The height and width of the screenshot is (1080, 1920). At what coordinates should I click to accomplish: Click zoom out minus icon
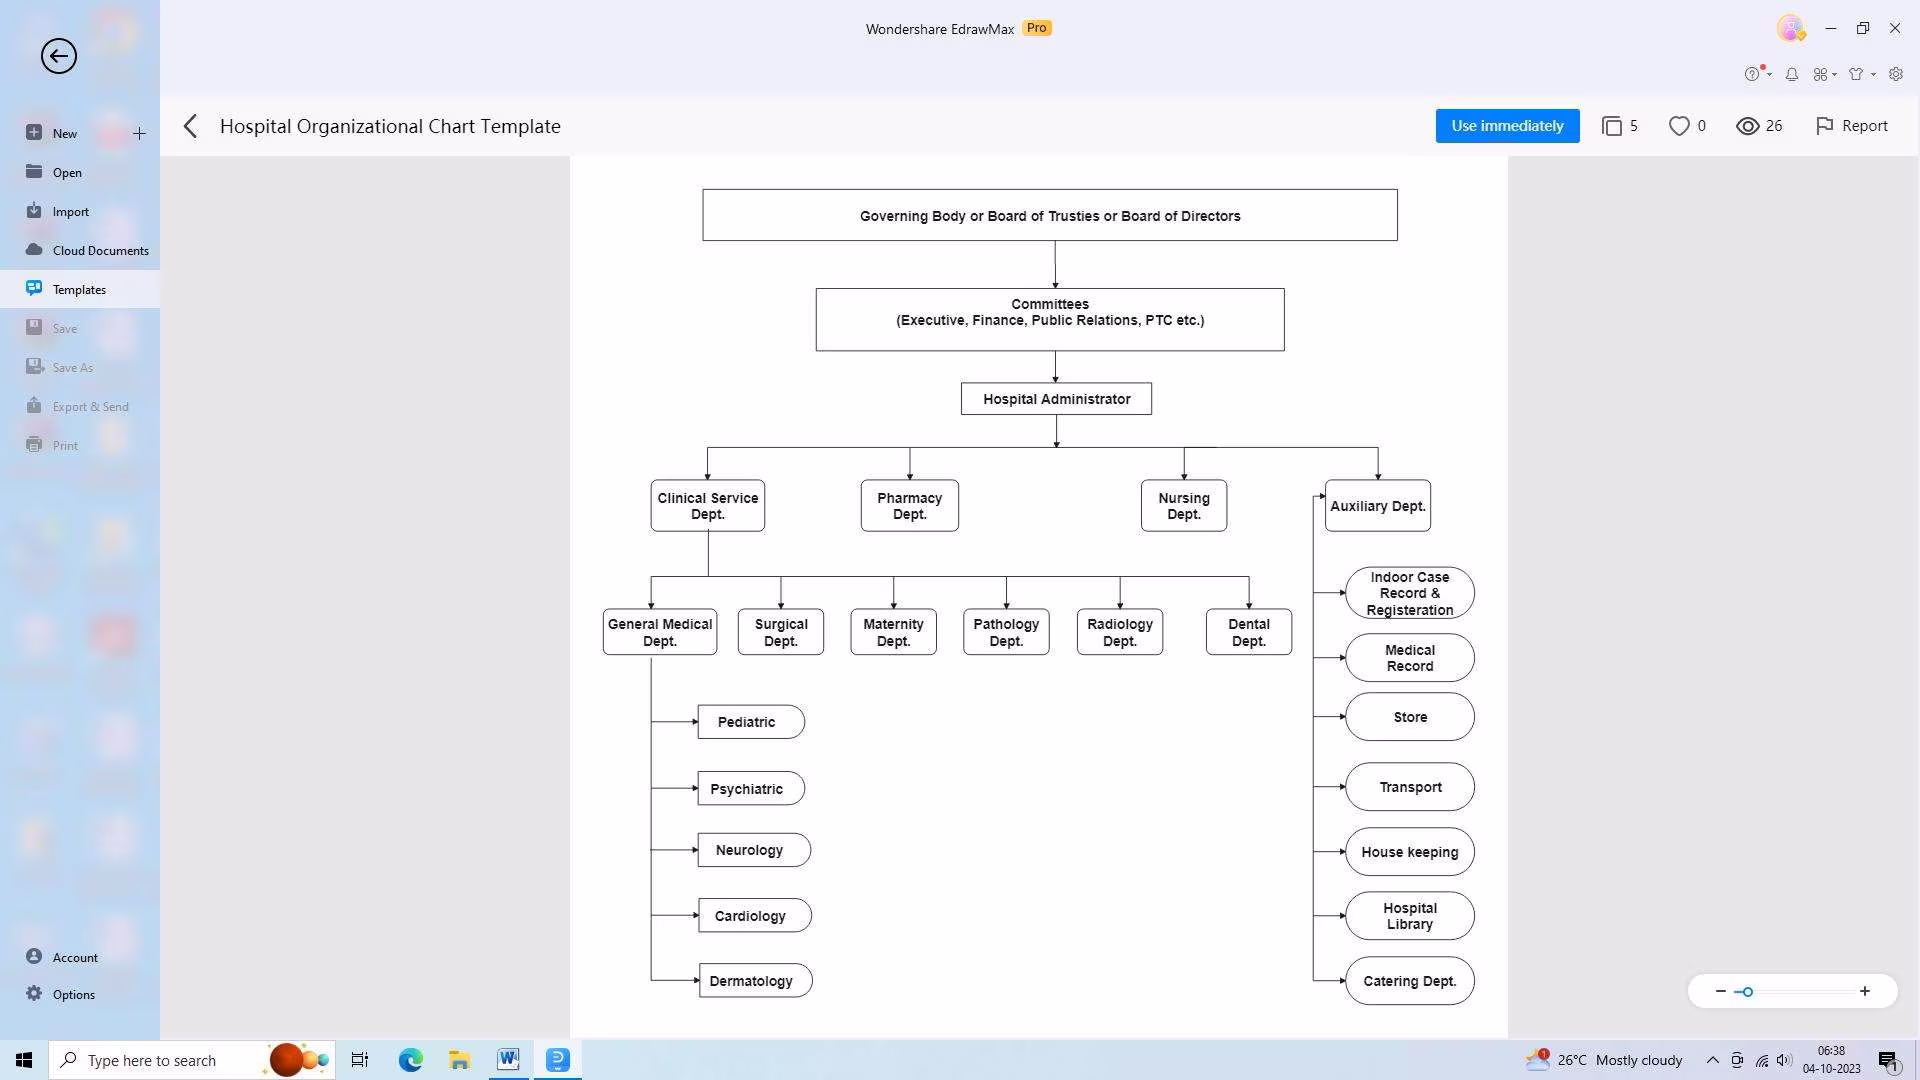[x=1720, y=991]
